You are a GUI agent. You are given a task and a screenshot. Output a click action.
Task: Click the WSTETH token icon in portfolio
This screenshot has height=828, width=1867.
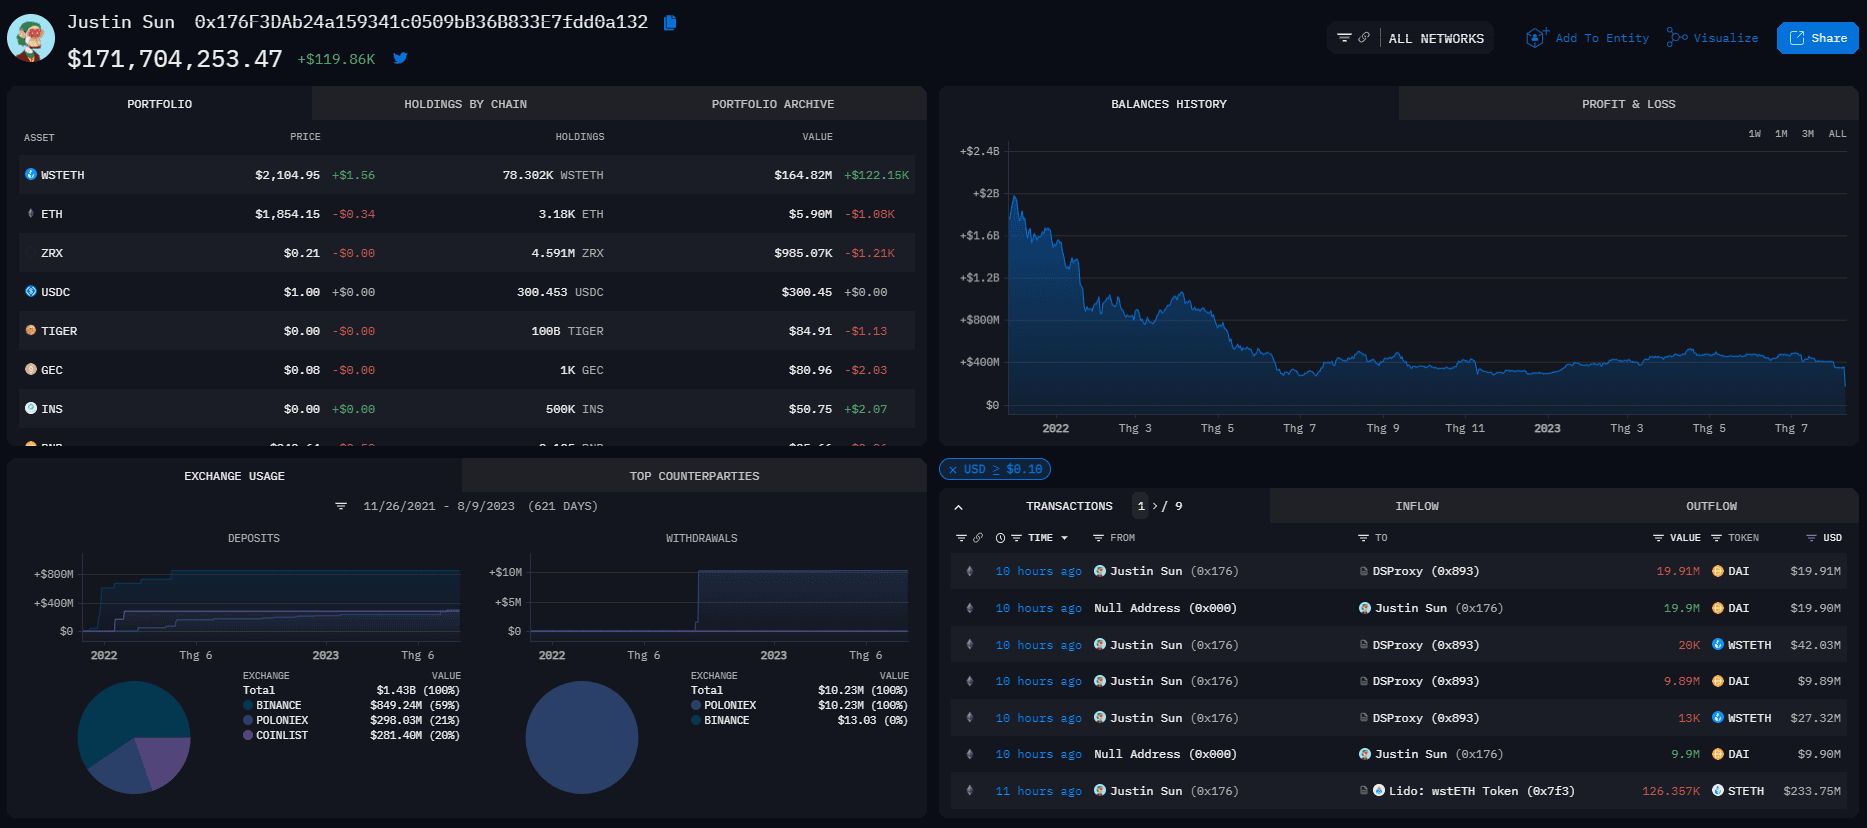31,174
